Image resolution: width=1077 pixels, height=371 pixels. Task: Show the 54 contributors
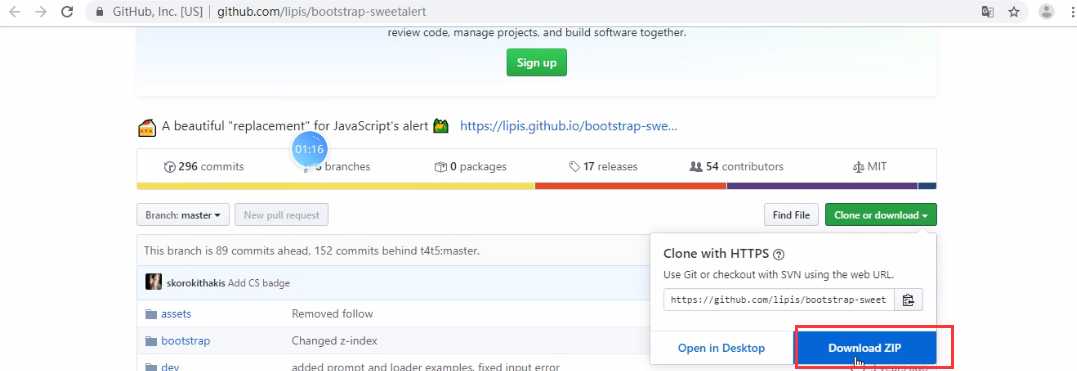tap(736, 166)
